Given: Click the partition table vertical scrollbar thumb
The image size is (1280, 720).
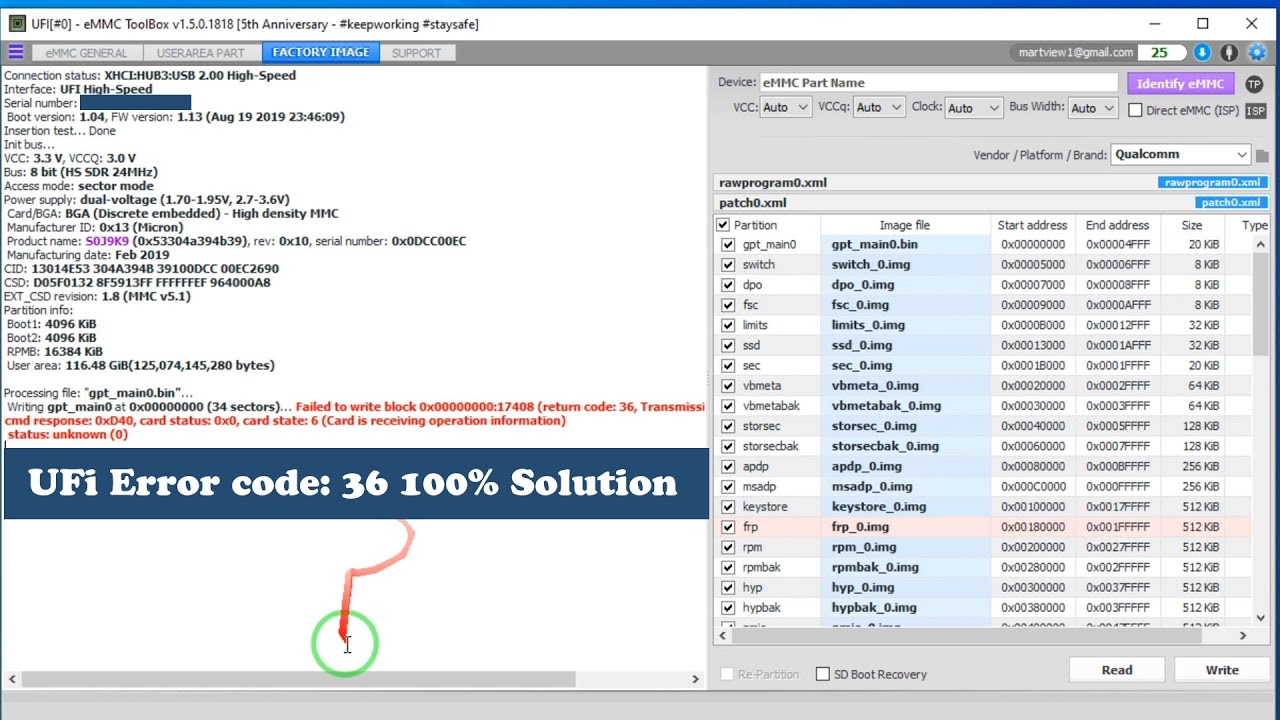Looking at the screenshot, I should [x=1261, y=306].
